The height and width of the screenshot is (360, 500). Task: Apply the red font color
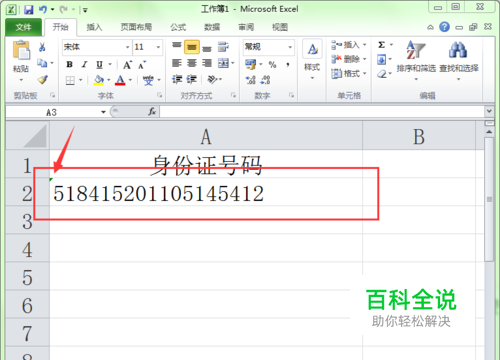coord(120,80)
